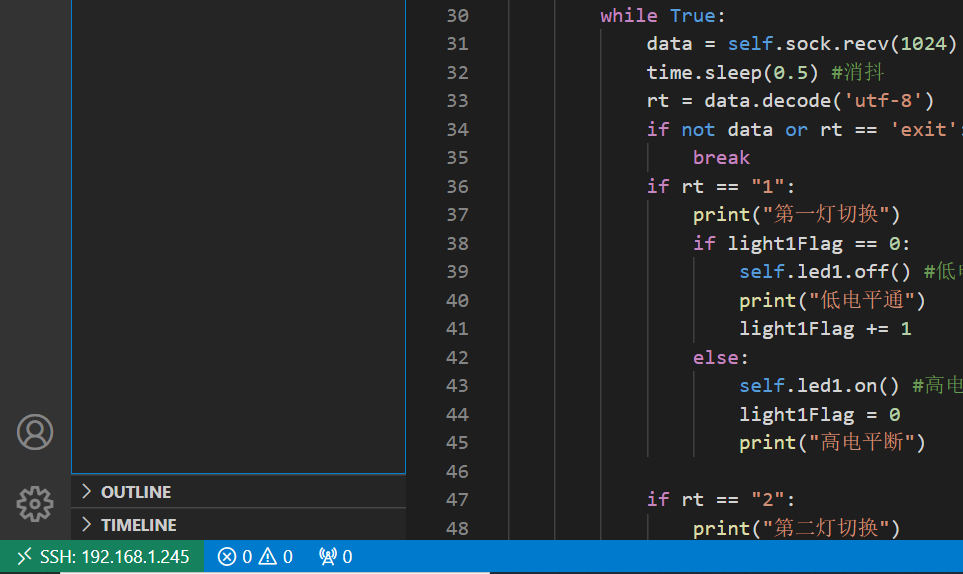Viewport: 963px width, 574px height.
Task: Click line number 35 in gutter
Action: coord(458,158)
